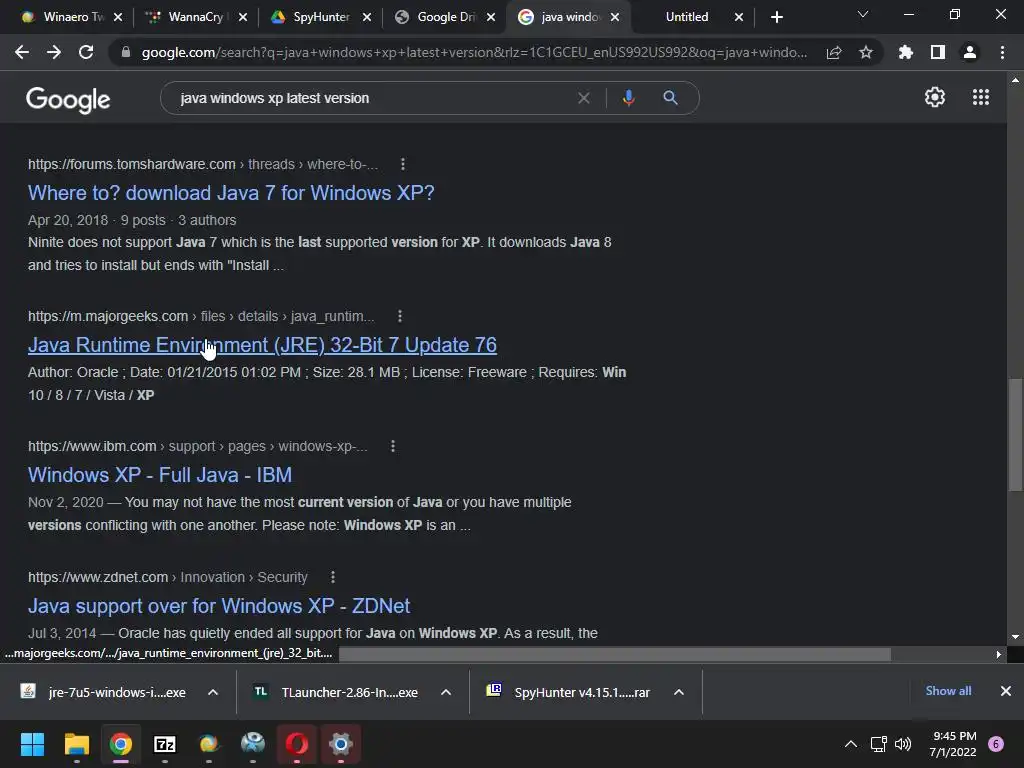Open the Windows Start menu
Image resolution: width=1024 pixels, height=768 pixels.
coord(32,744)
